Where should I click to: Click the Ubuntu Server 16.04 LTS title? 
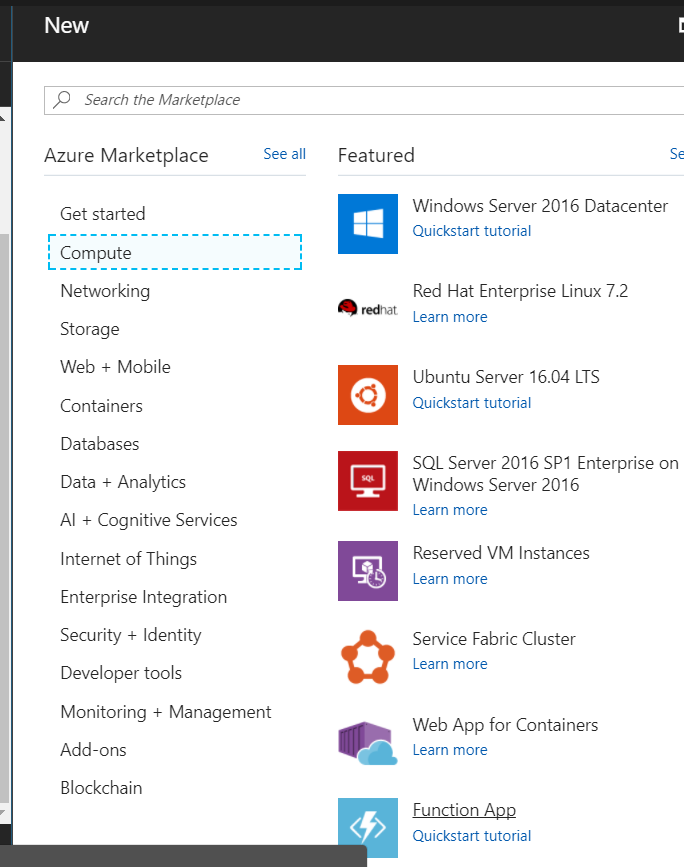coord(506,377)
